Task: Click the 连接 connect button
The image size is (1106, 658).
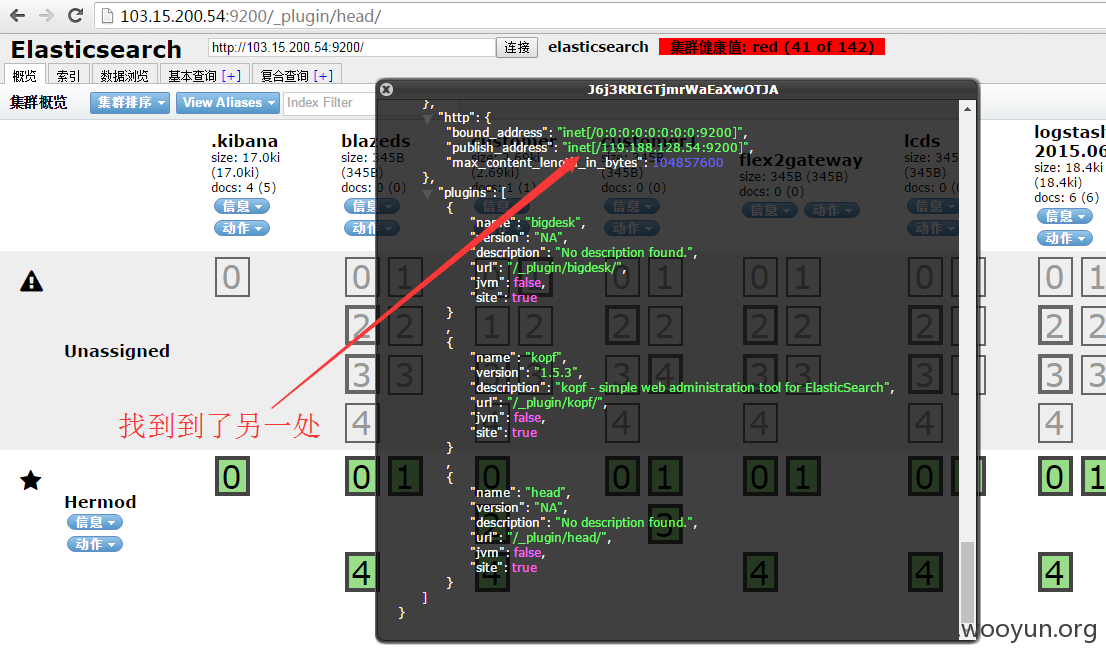Action: (x=517, y=47)
